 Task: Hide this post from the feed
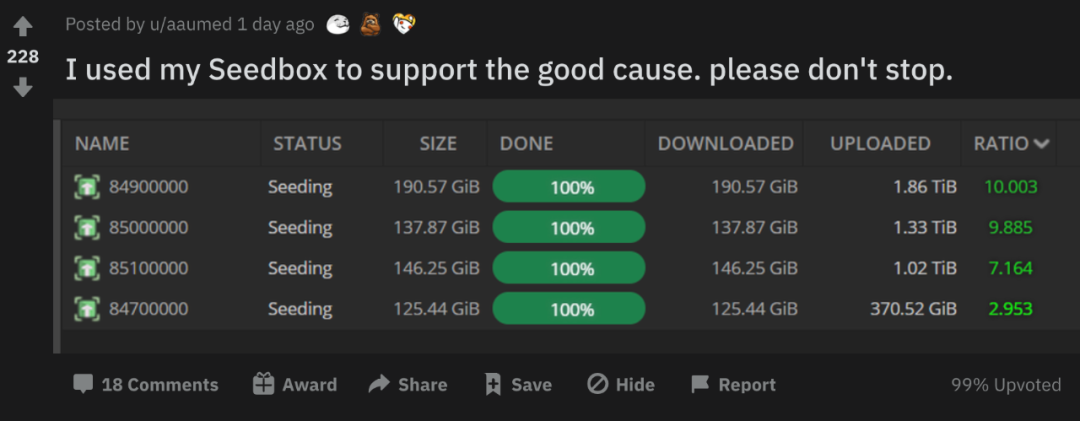[x=621, y=385]
